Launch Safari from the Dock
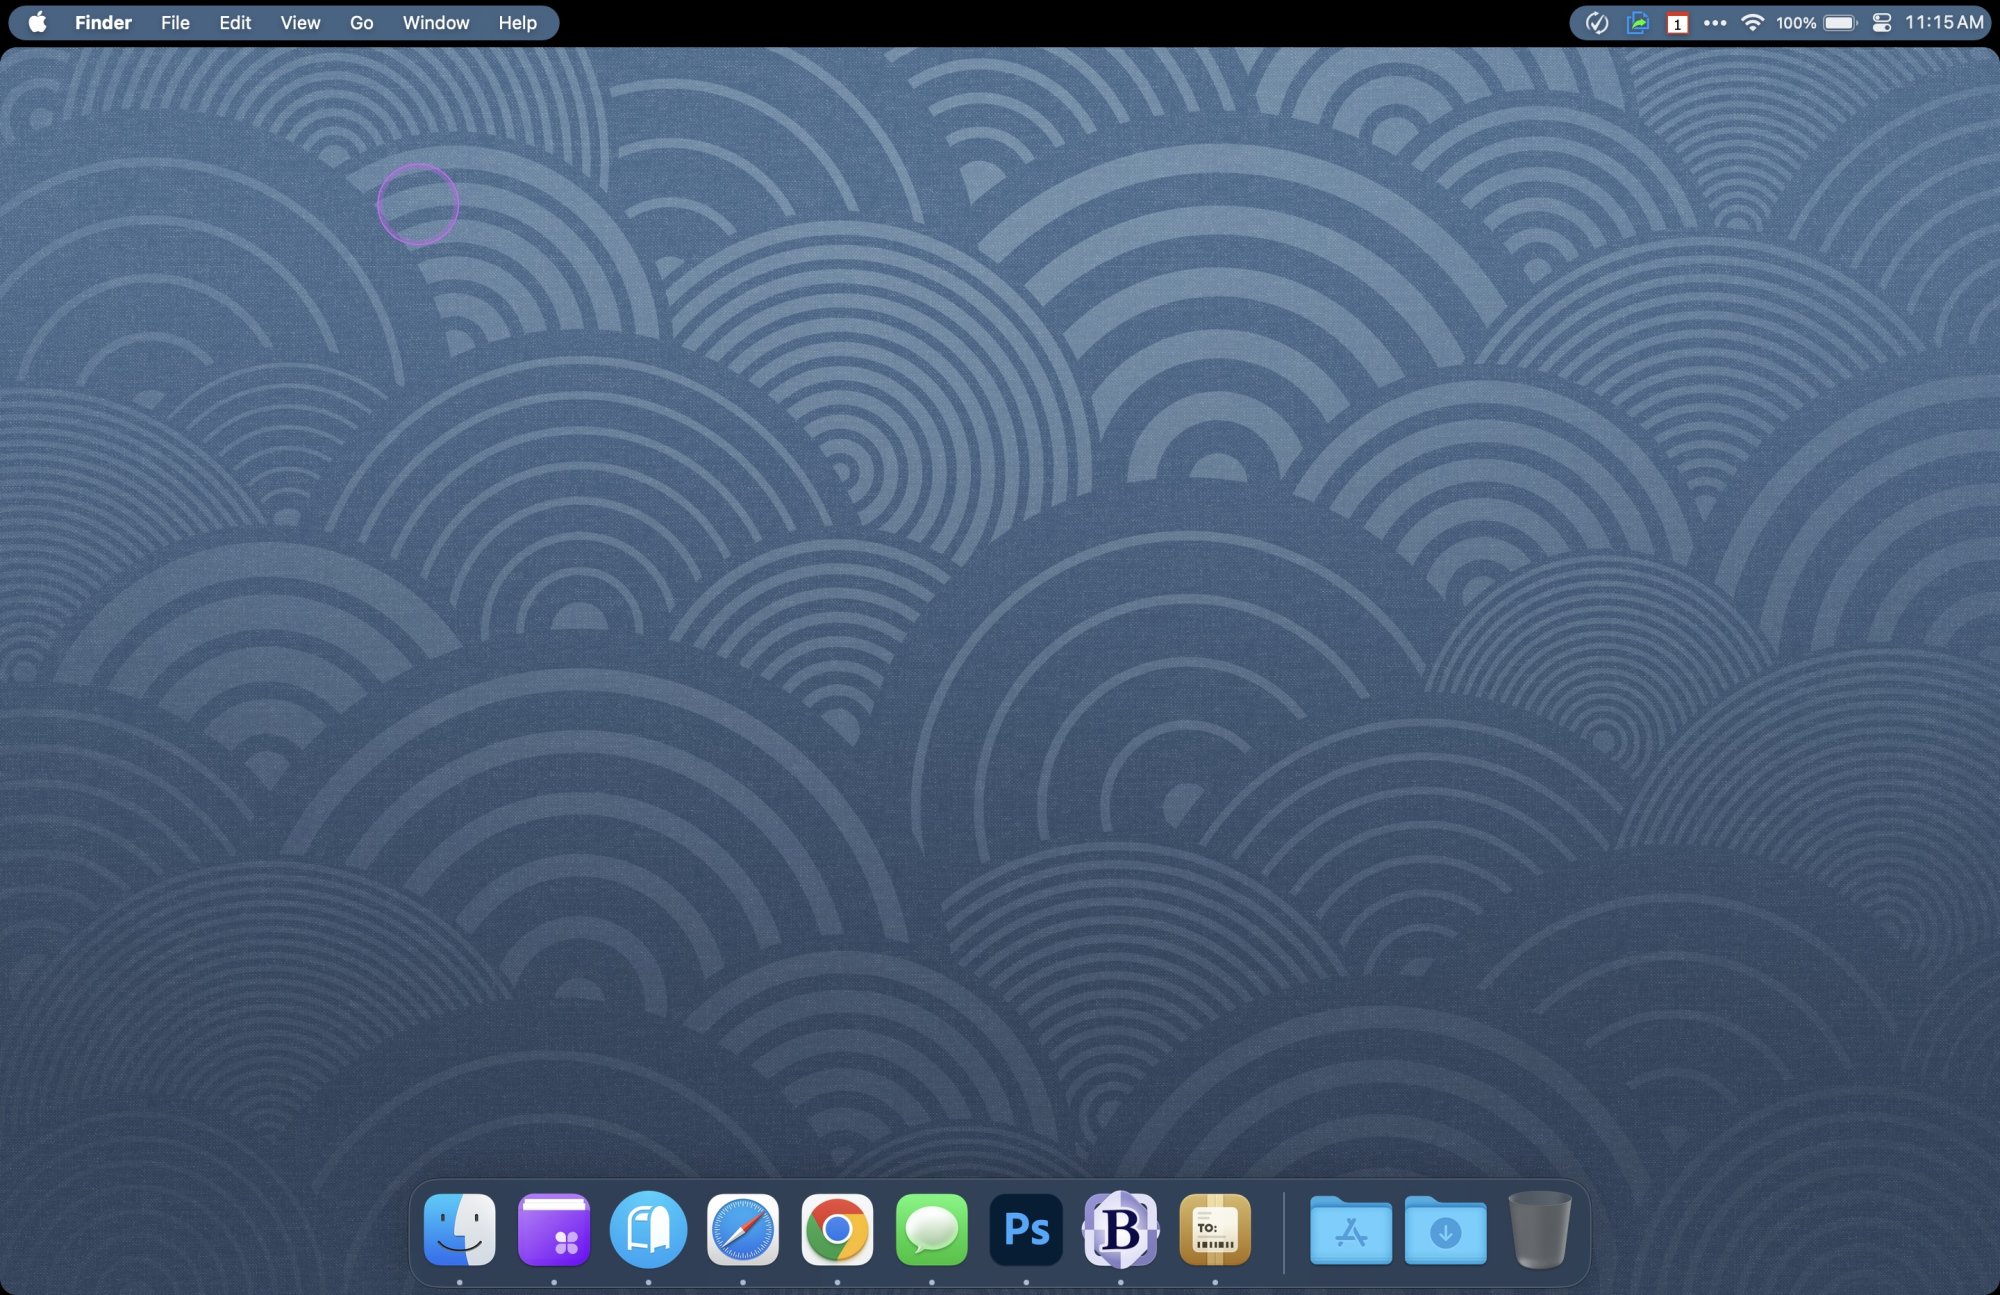Viewport: 2000px width, 1295px height. tap(742, 1229)
